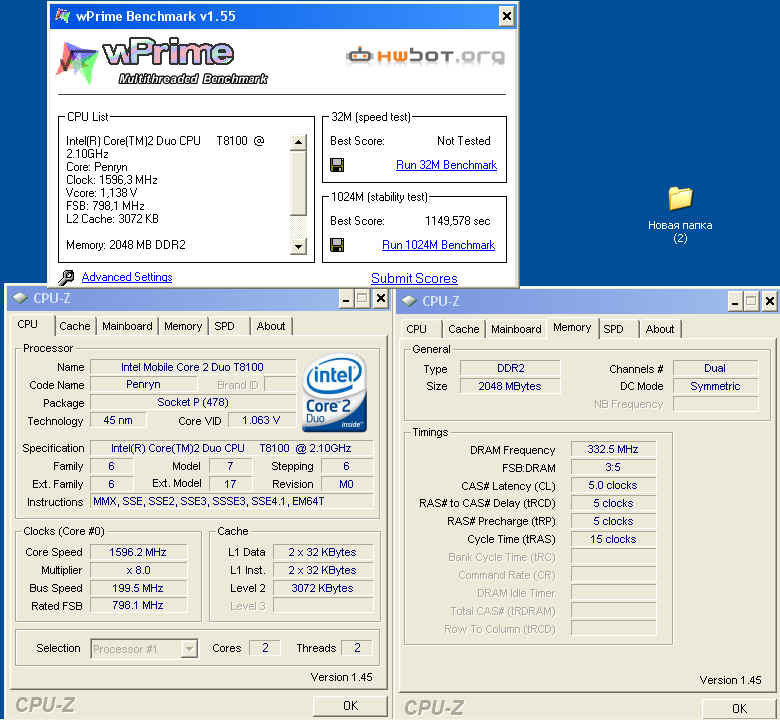Click the Technology value 45 nm
The height and width of the screenshot is (720, 780).
tap(118, 420)
